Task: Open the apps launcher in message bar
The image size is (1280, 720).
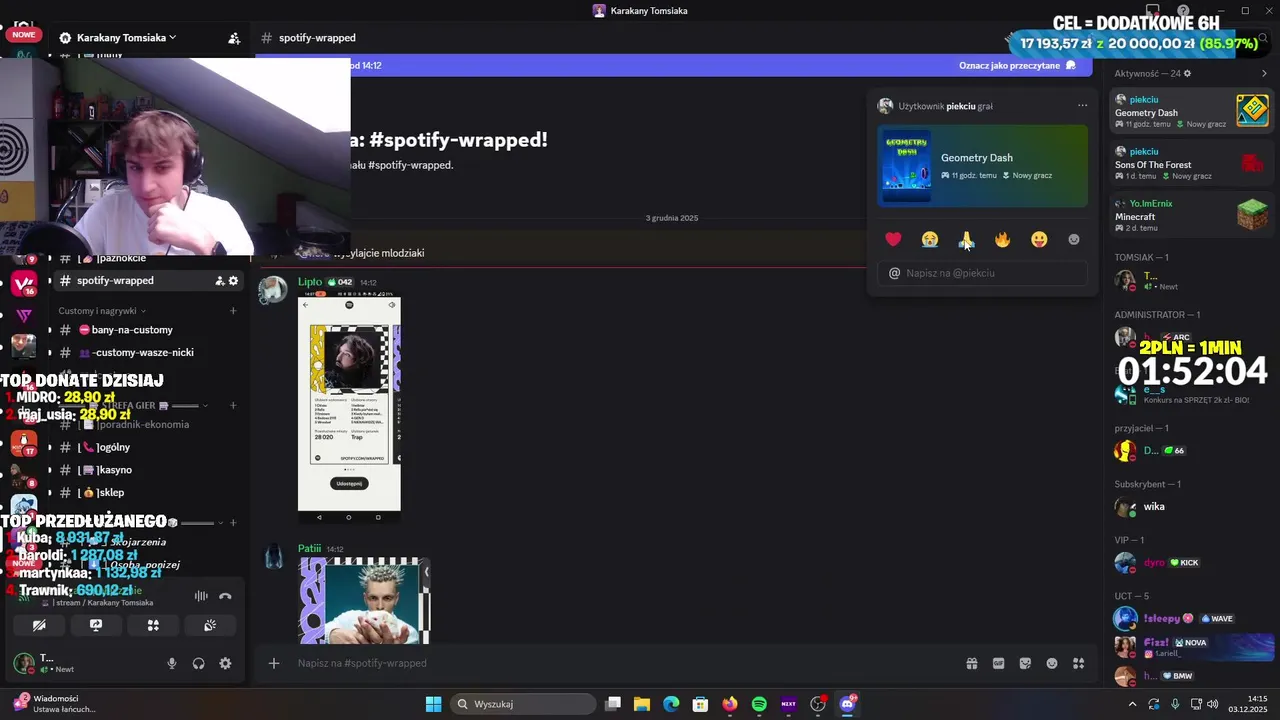Action: coord(1079,663)
